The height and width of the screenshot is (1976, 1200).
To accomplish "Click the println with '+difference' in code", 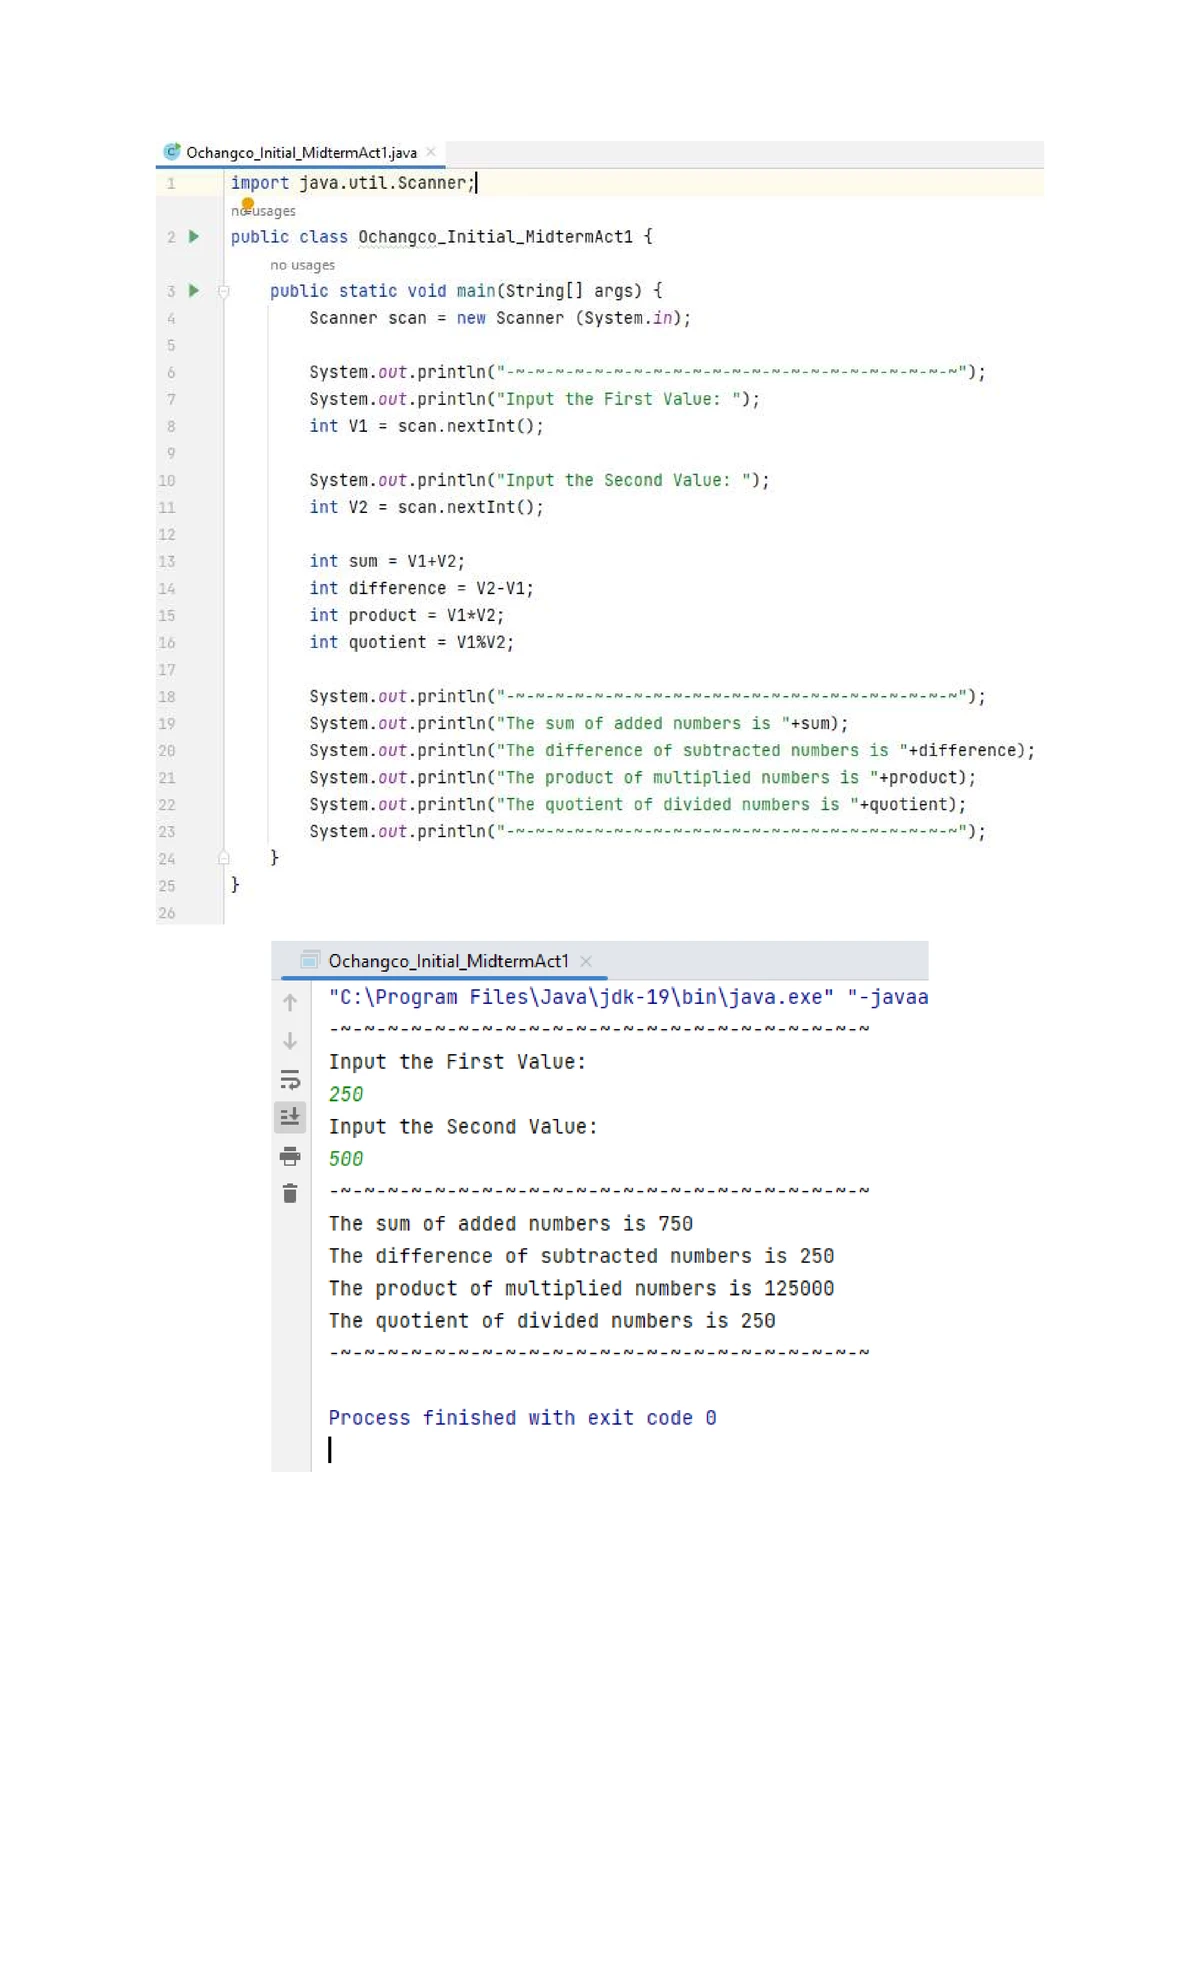I will pyautogui.click(x=672, y=750).
